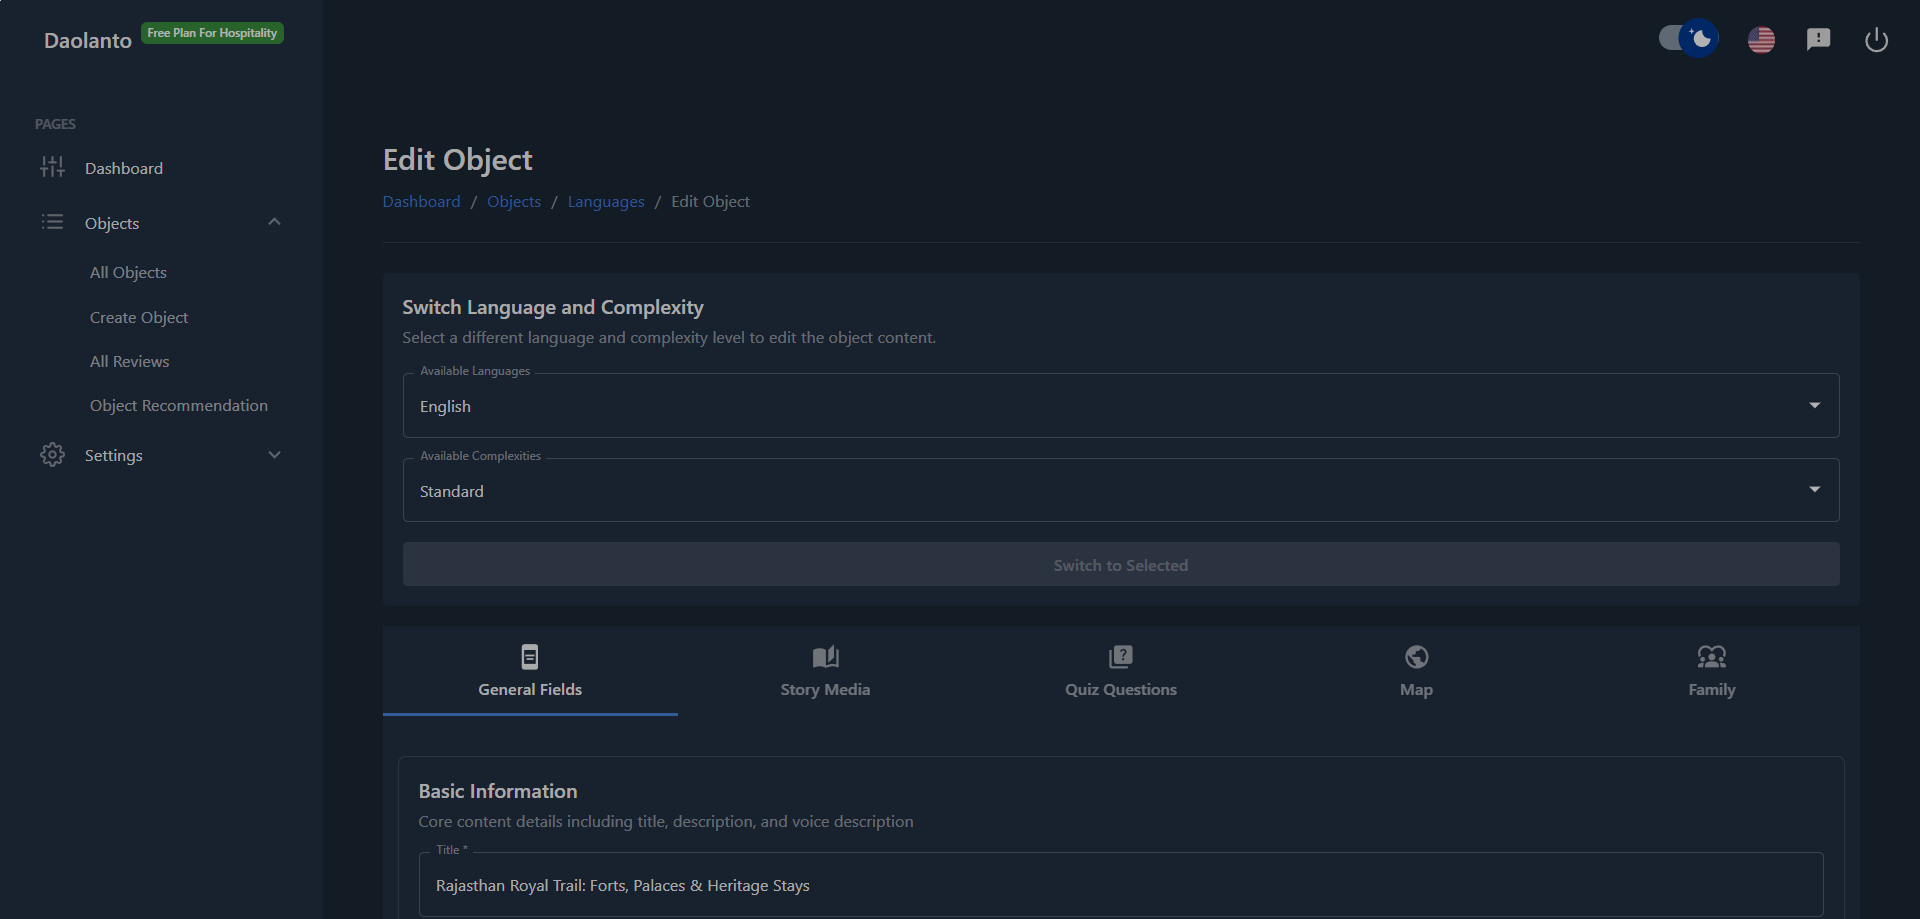The image size is (1920, 919).
Task: Click the Story Media book icon
Action: coord(825,657)
